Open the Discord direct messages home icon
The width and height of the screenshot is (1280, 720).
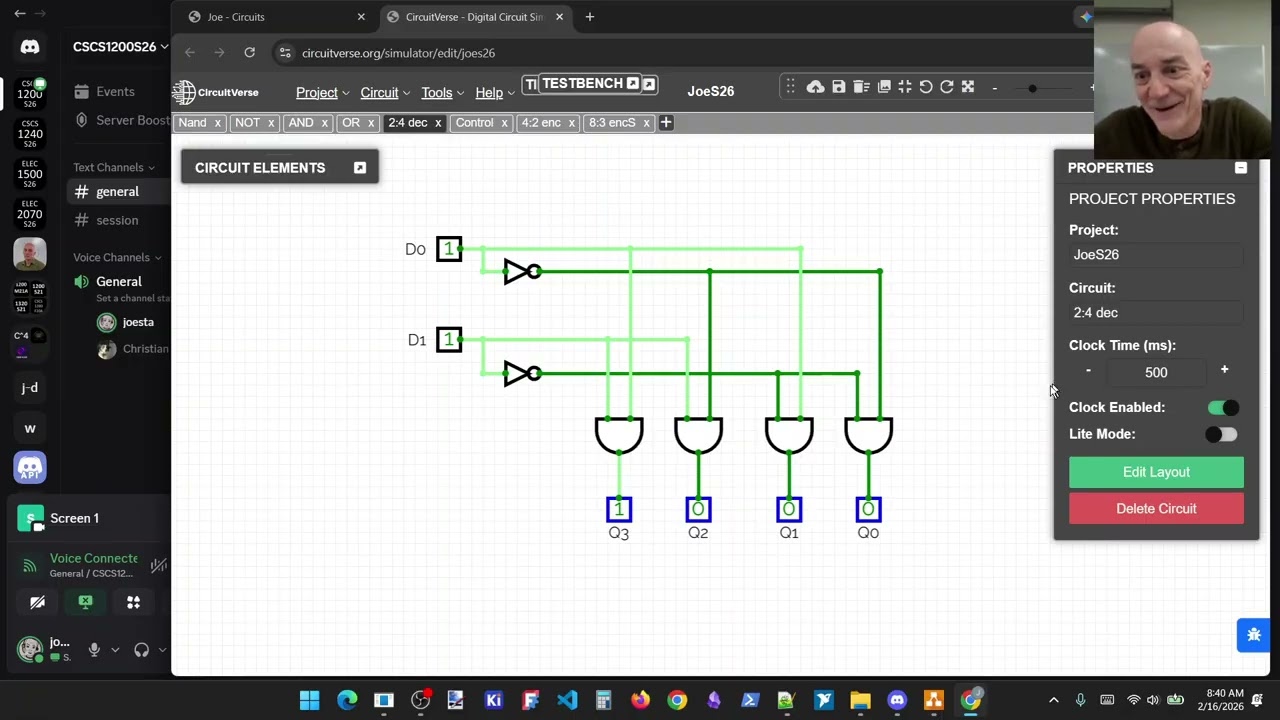click(30, 47)
